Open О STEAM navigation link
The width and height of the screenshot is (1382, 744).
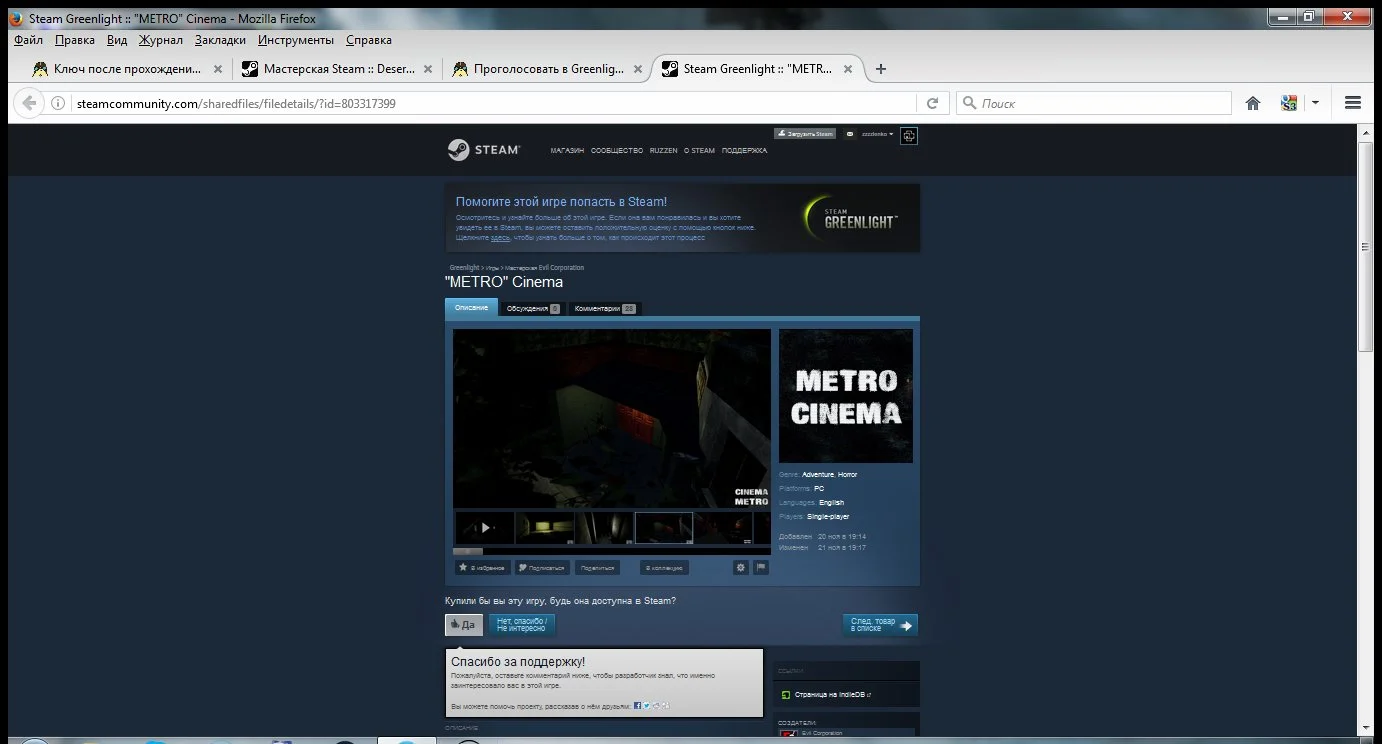pyautogui.click(x=700, y=151)
